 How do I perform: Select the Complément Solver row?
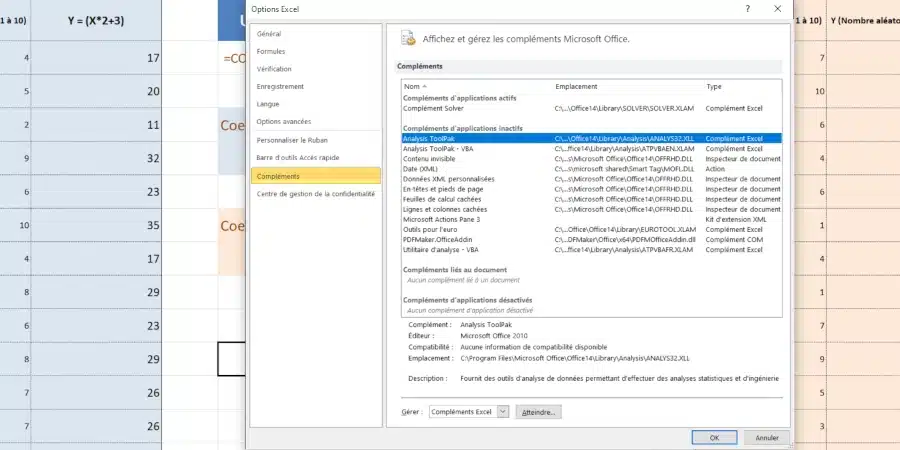592,108
